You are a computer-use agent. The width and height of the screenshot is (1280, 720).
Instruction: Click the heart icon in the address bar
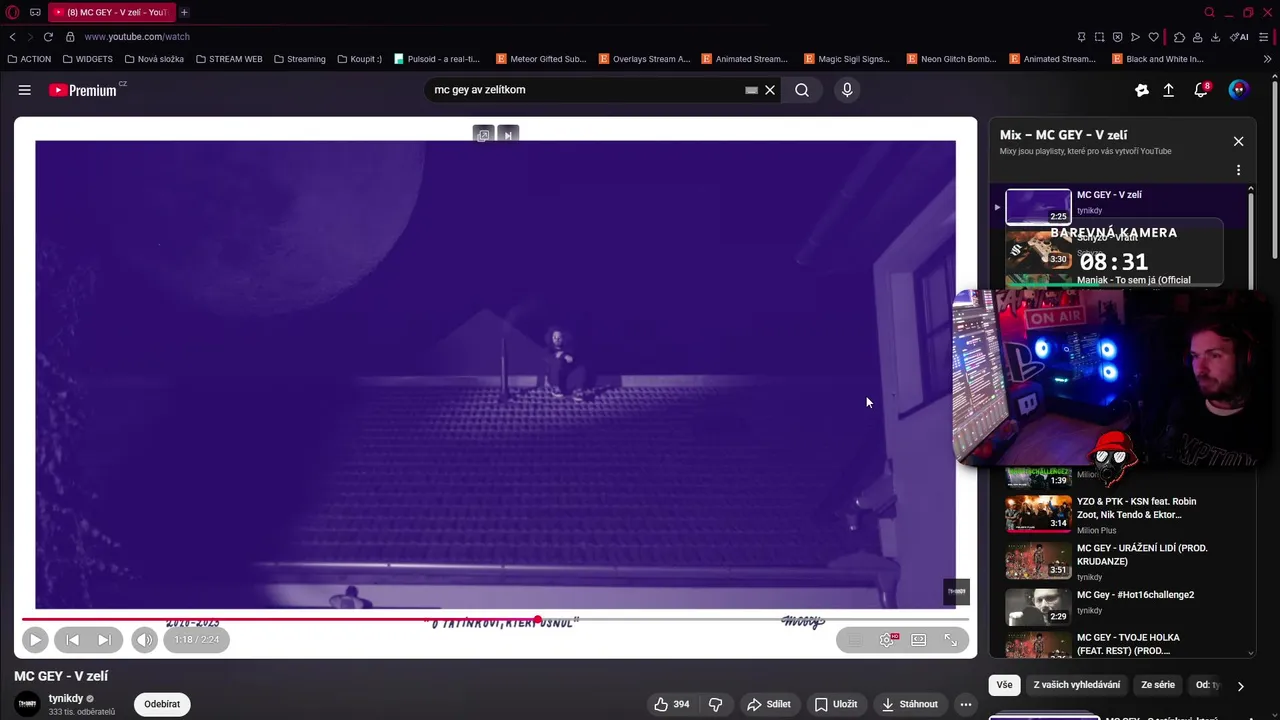(1153, 37)
